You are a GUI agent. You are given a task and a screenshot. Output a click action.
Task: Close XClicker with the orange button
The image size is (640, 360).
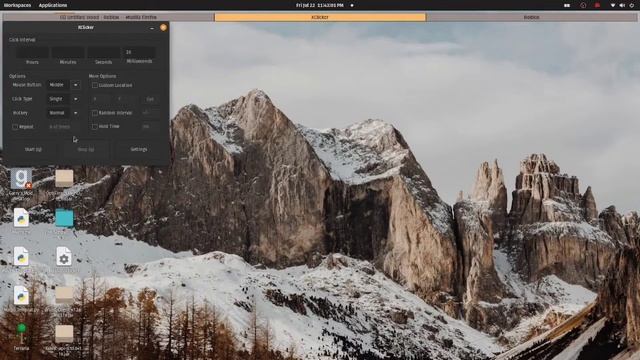tap(163, 27)
